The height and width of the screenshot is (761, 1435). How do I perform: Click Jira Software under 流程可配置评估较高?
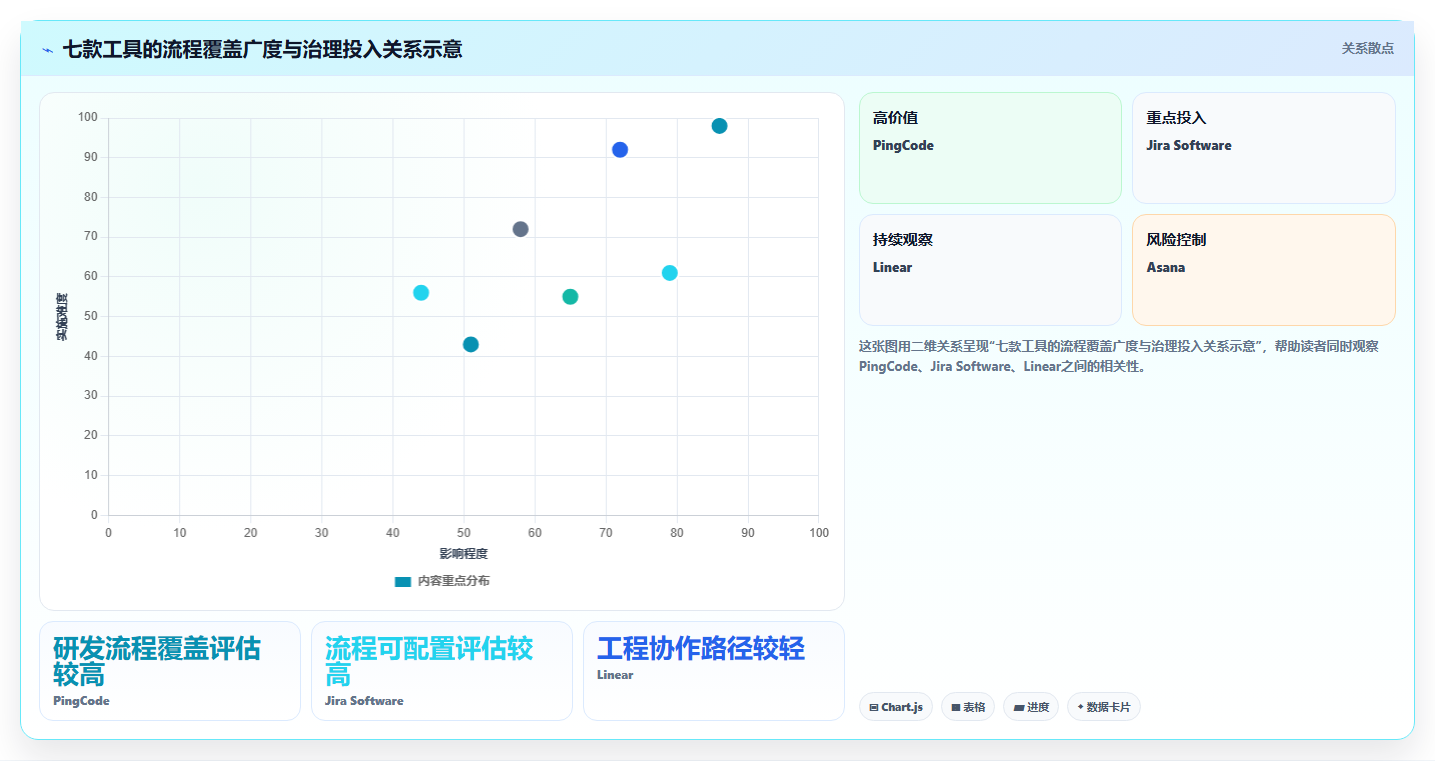364,701
